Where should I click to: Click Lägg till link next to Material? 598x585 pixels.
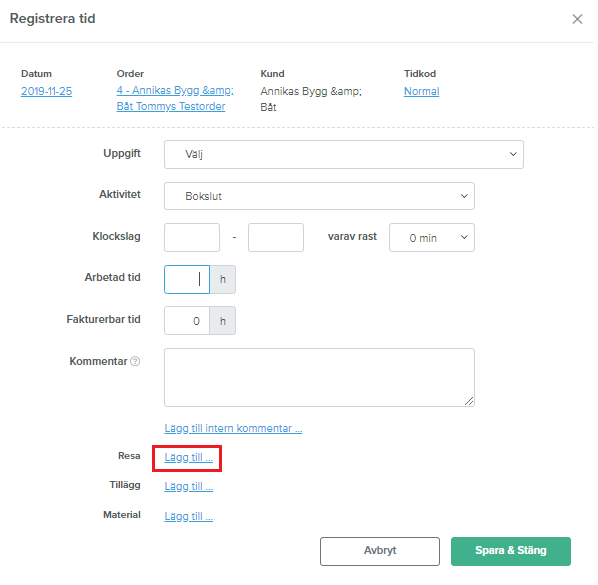click(188, 516)
